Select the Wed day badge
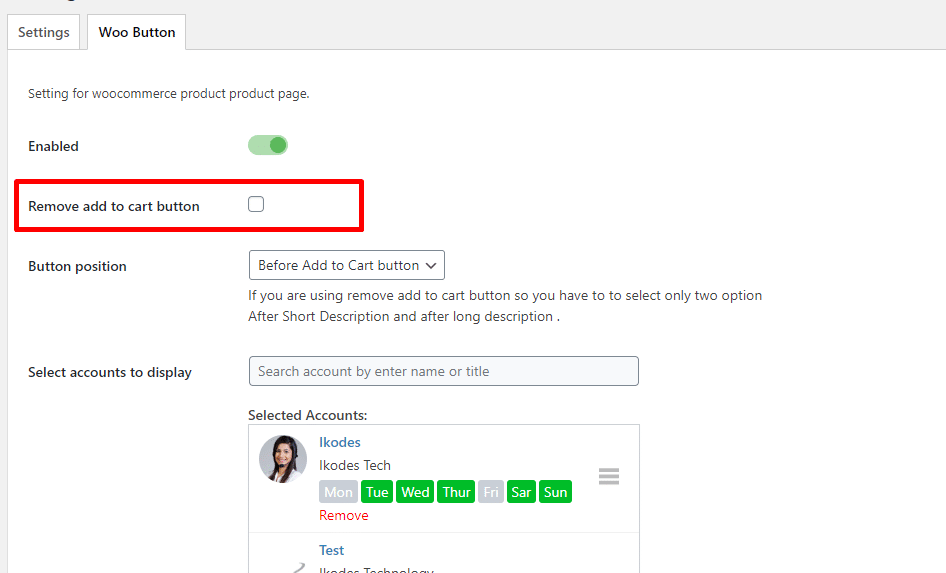 tap(415, 492)
